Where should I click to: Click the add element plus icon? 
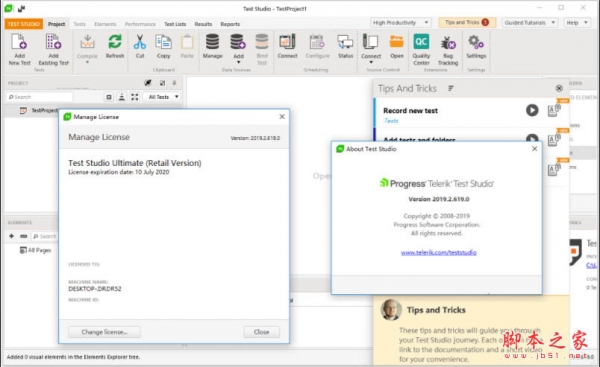[11, 236]
